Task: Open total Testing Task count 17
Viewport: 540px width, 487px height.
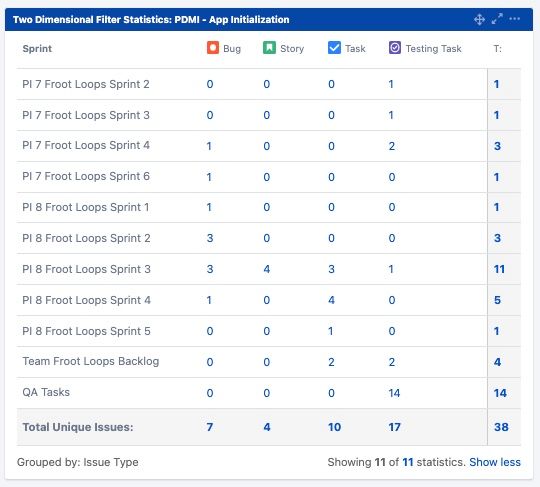Action: tap(394, 427)
